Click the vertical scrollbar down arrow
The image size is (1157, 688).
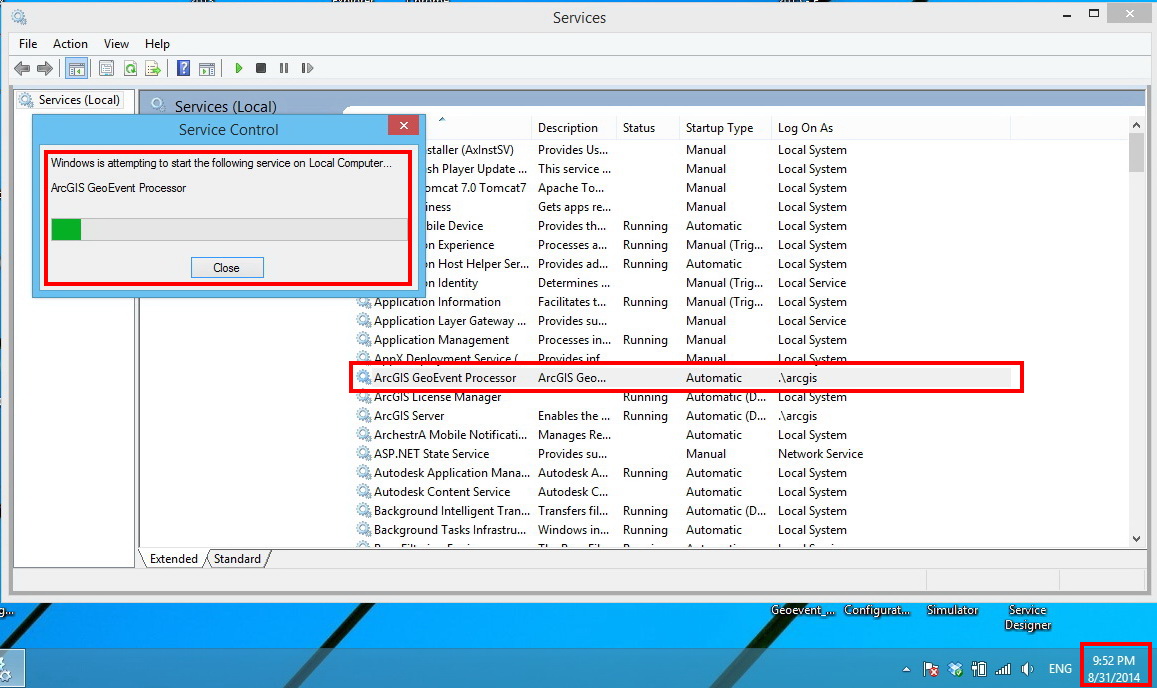point(1136,539)
